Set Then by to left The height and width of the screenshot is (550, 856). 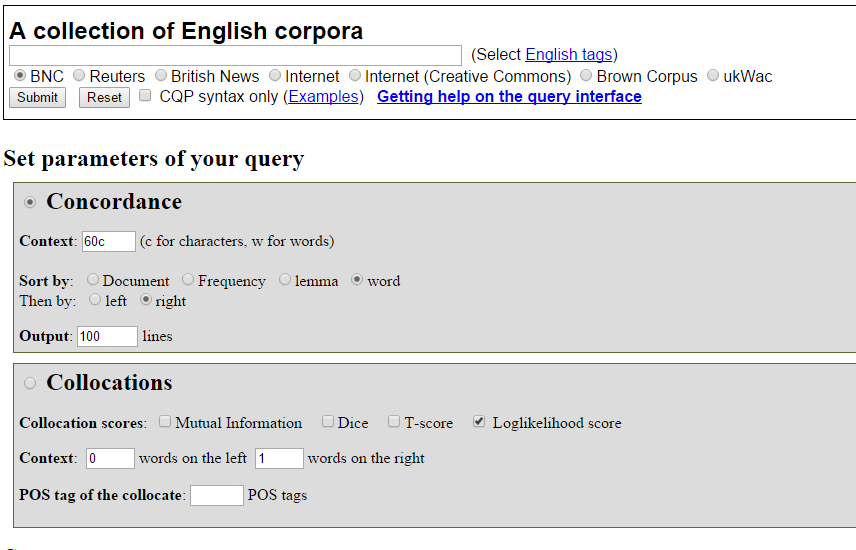[95, 299]
